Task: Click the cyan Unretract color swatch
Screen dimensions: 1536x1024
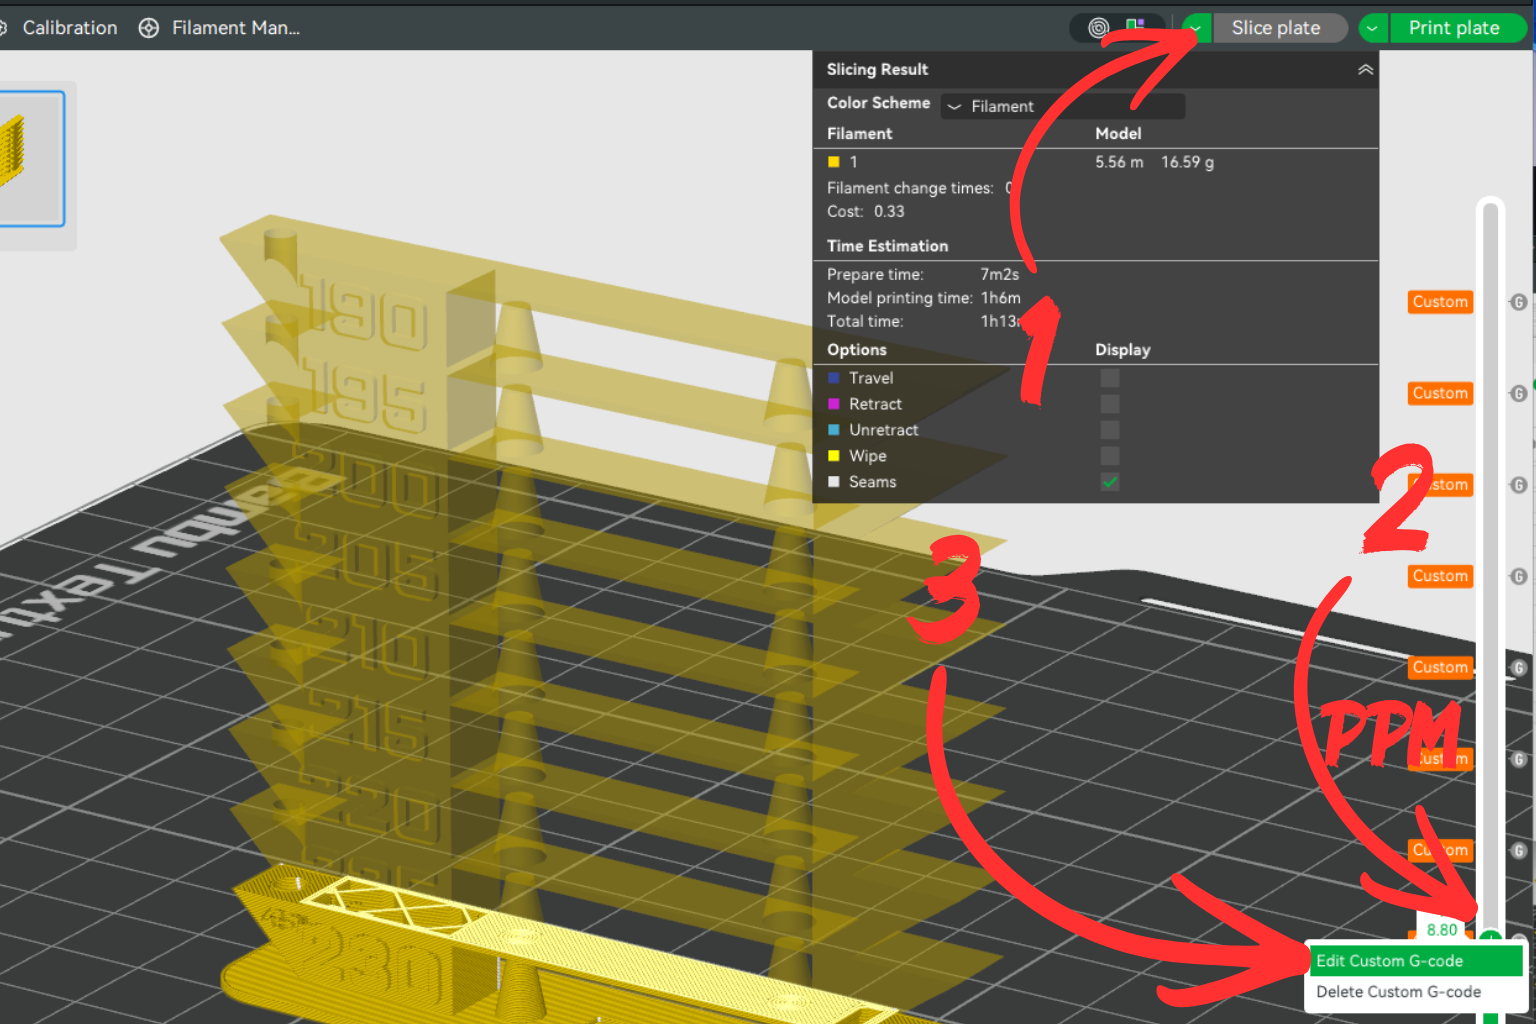Action: (834, 430)
